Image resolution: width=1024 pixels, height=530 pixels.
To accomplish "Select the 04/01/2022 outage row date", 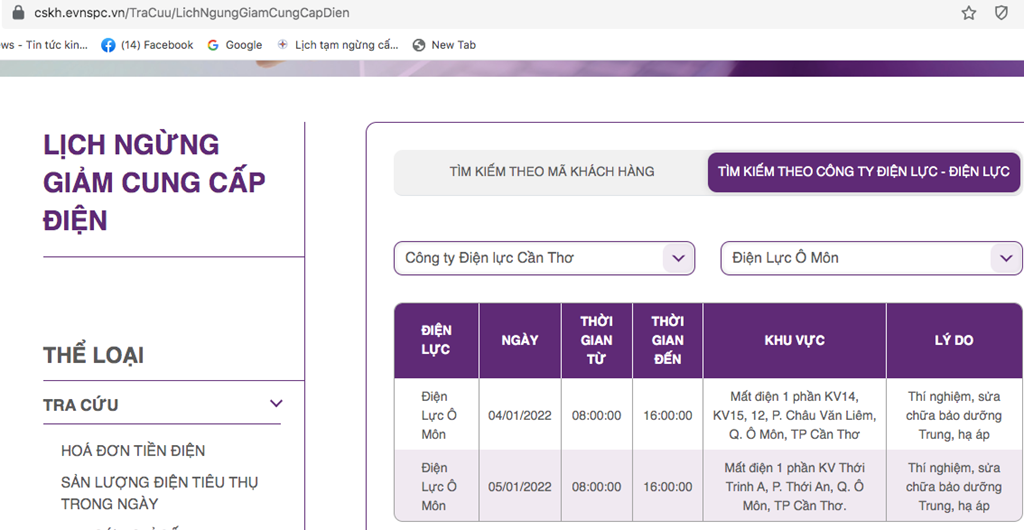I will (x=520, y=415).
